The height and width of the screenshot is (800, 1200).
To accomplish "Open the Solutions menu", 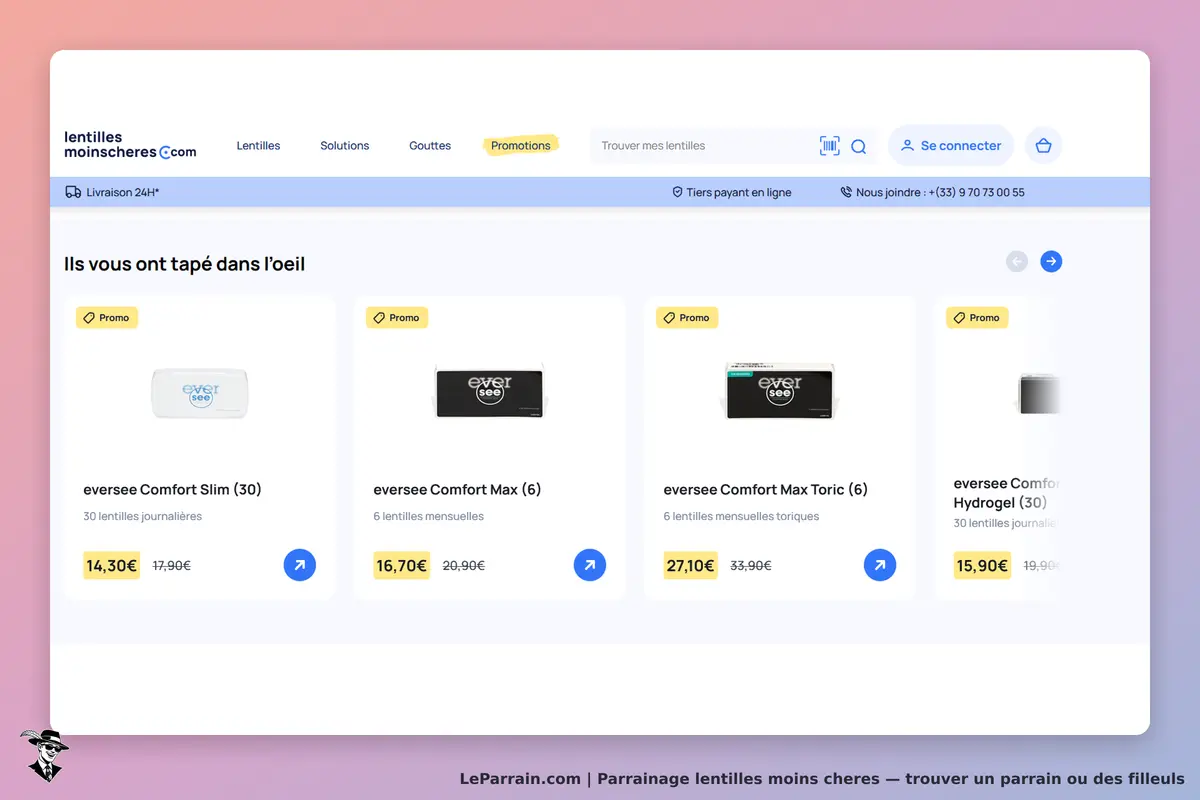I will [345, 146].
